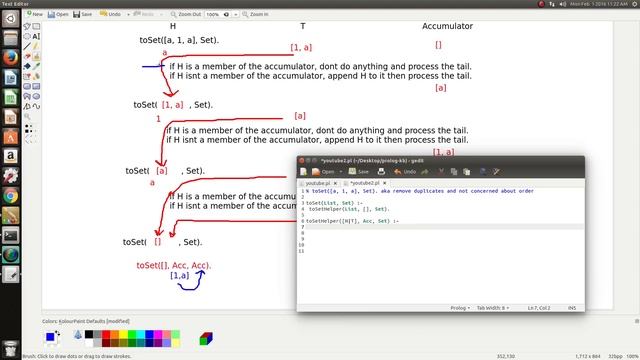Copy selection in gedit toolbar

click(454, 172)
